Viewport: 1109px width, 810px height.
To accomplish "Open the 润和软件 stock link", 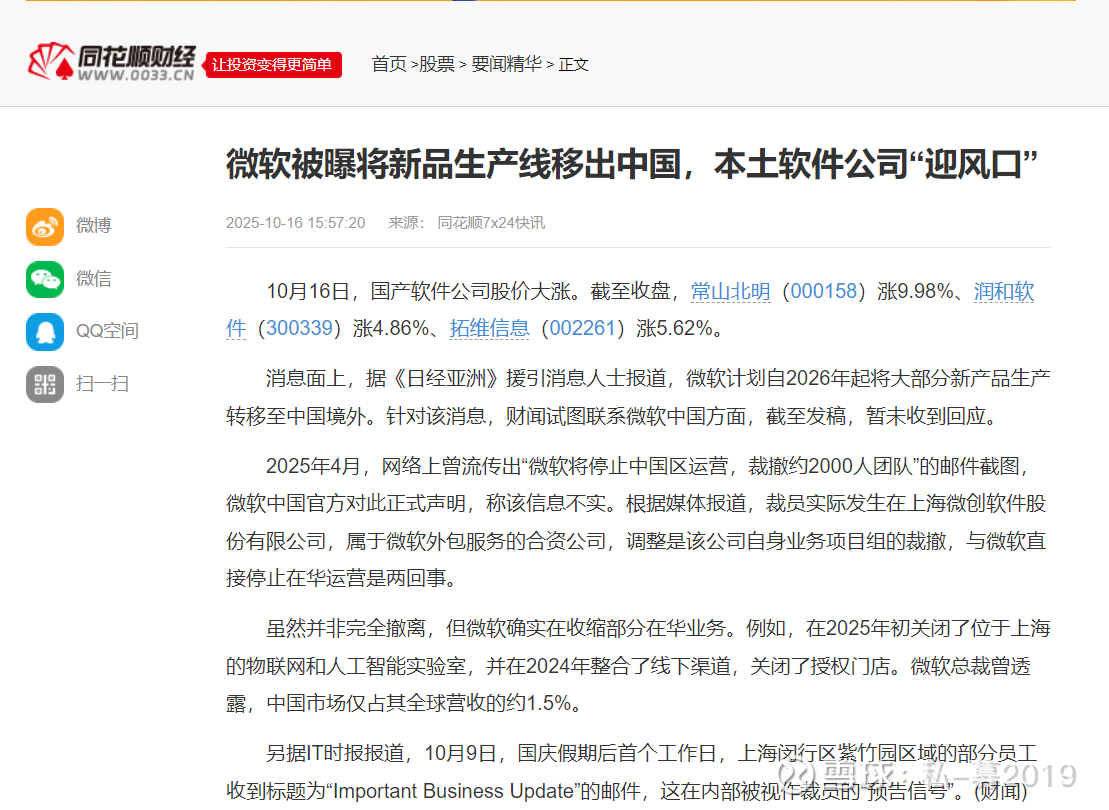I will (1004, 291).
